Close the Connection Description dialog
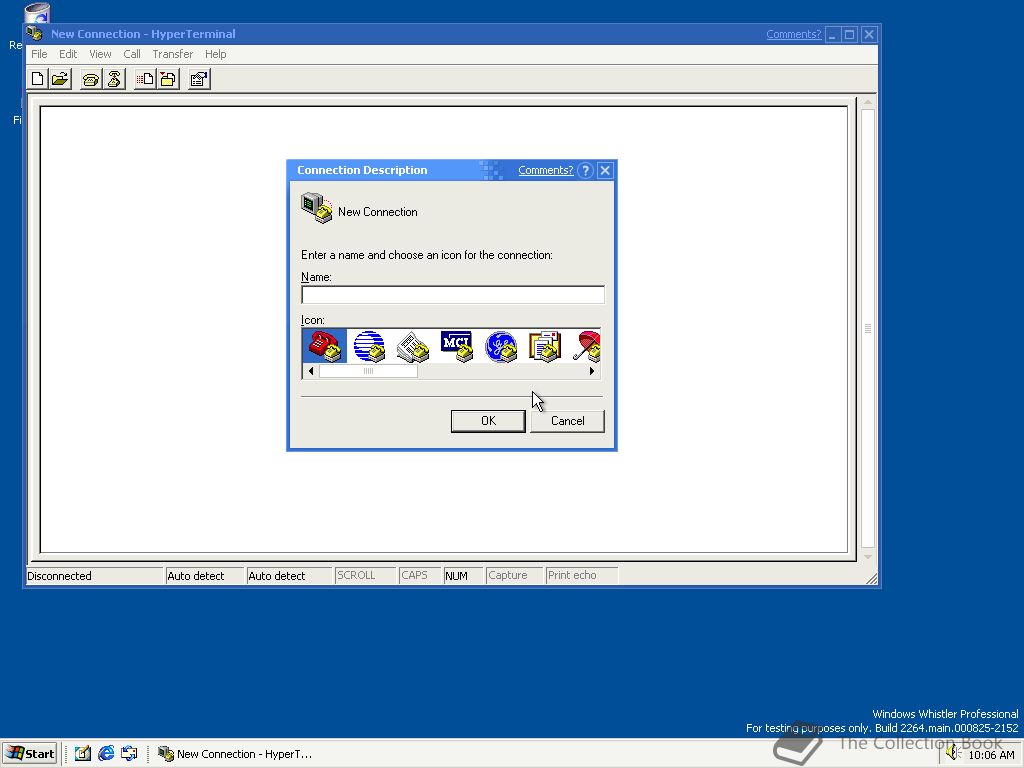This screenshot has height=768, width=1024. click(605, 170)
